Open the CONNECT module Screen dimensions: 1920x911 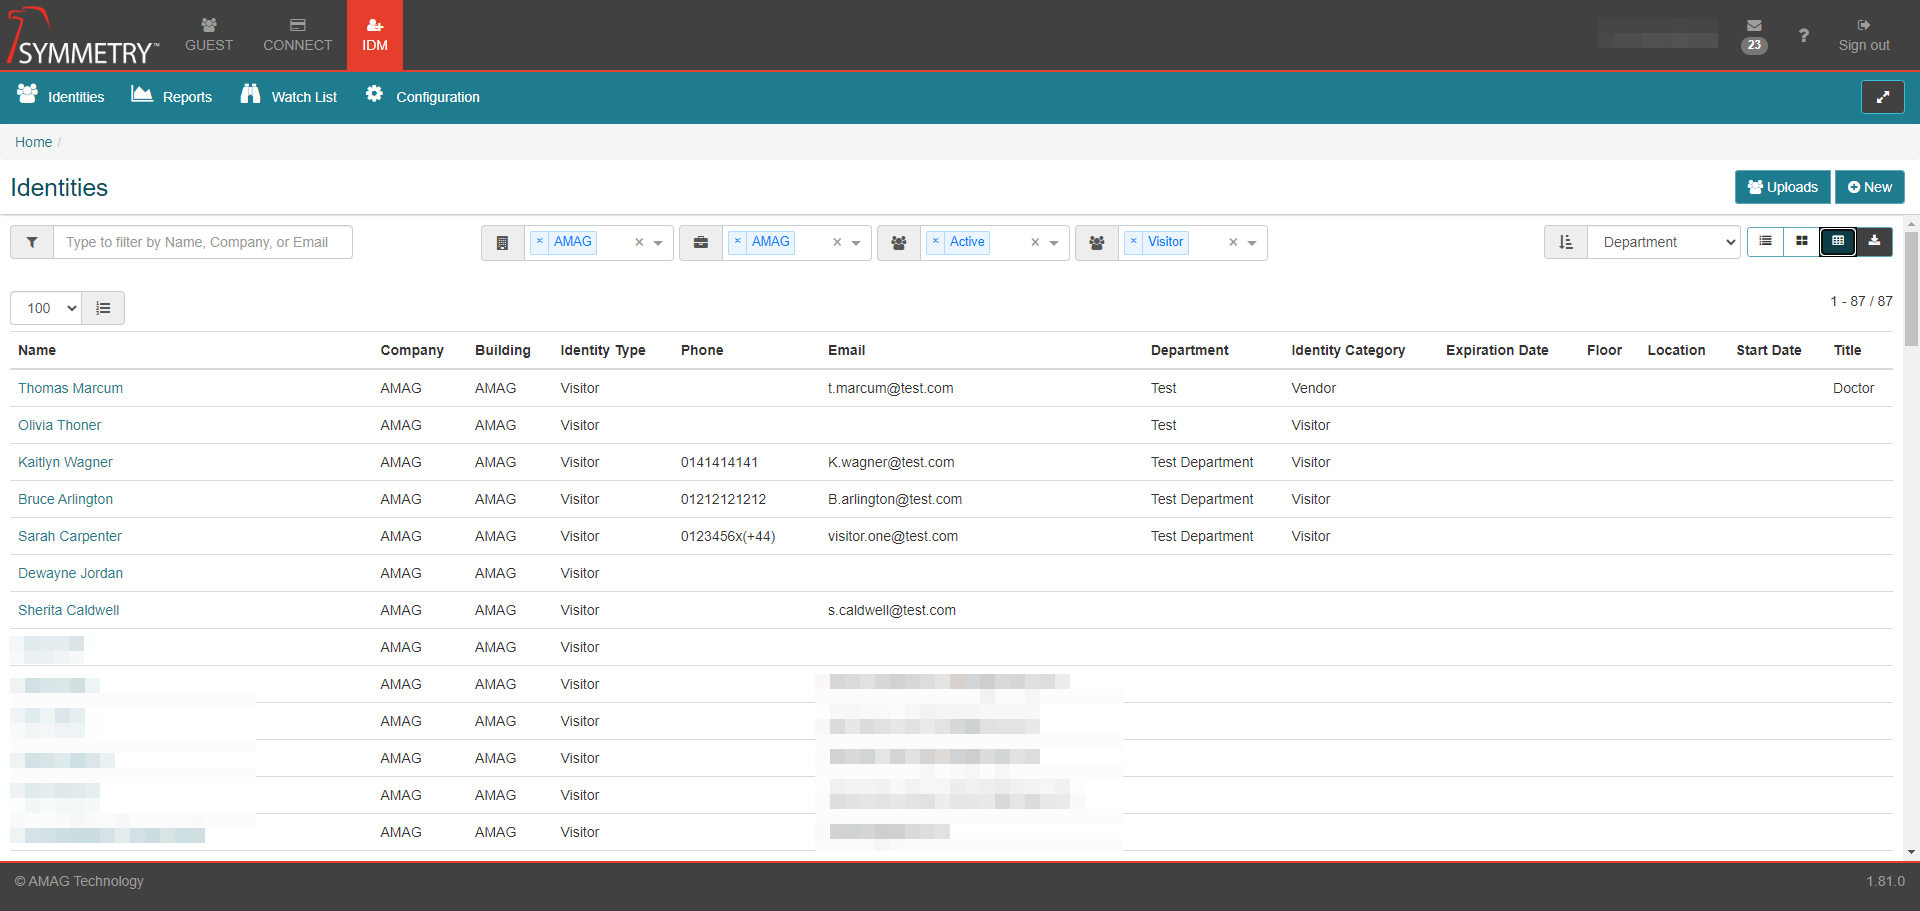(297, 35)
